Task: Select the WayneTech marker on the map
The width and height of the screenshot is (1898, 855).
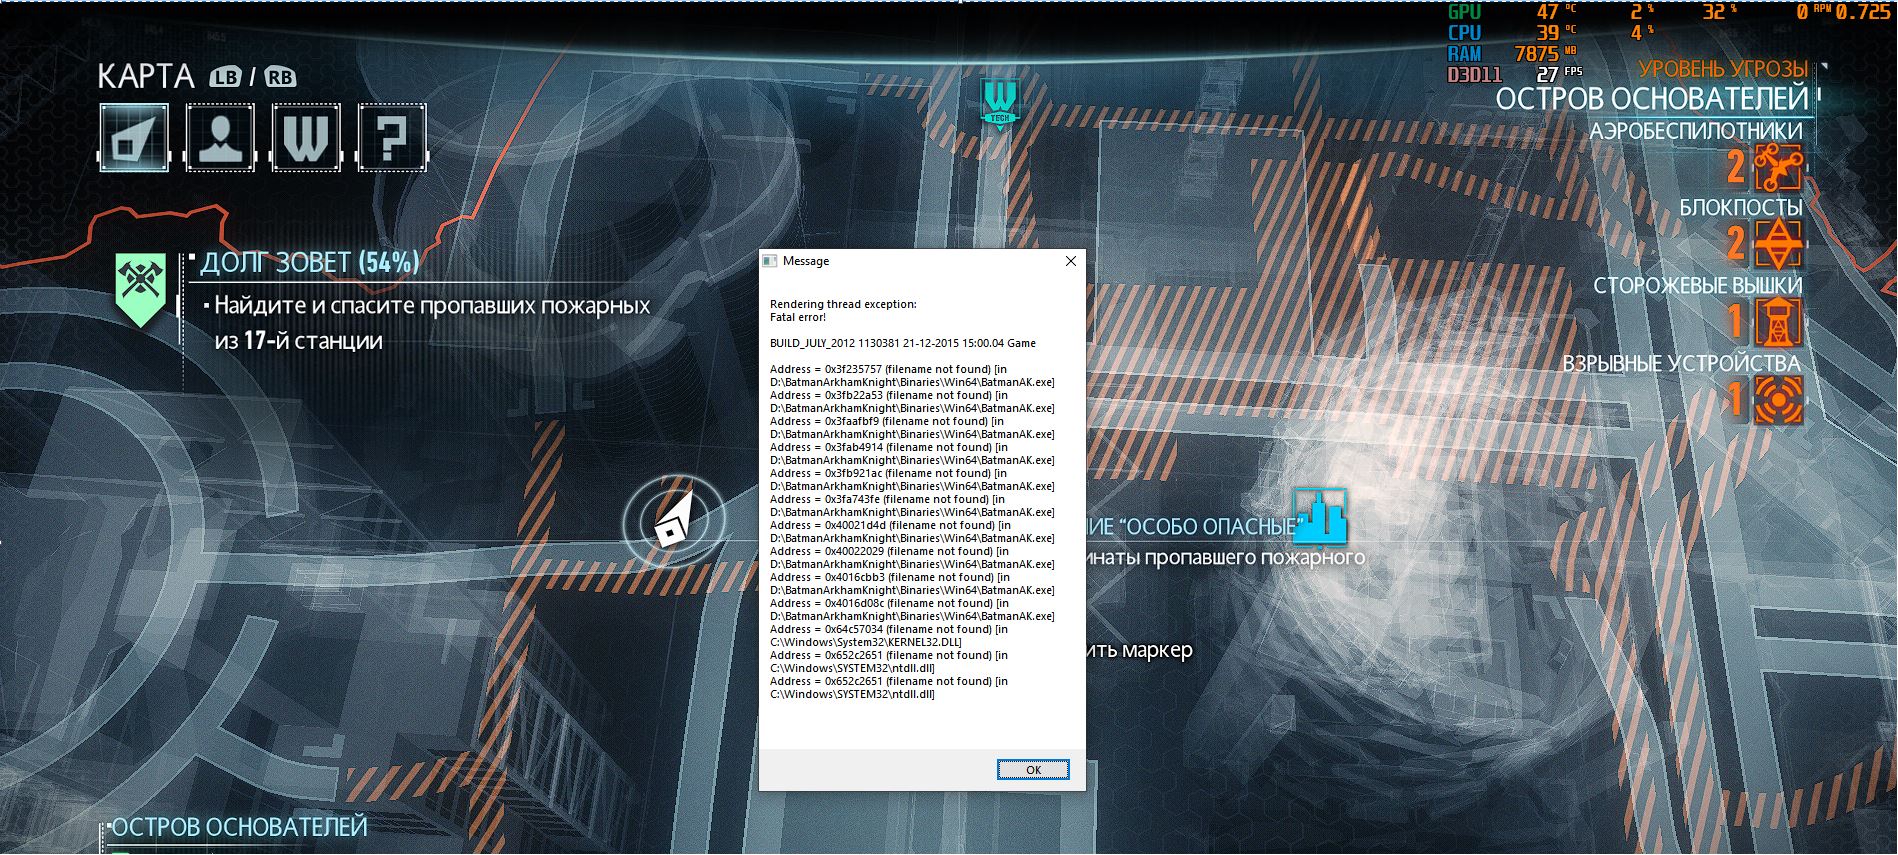Action: click(999, 104)
